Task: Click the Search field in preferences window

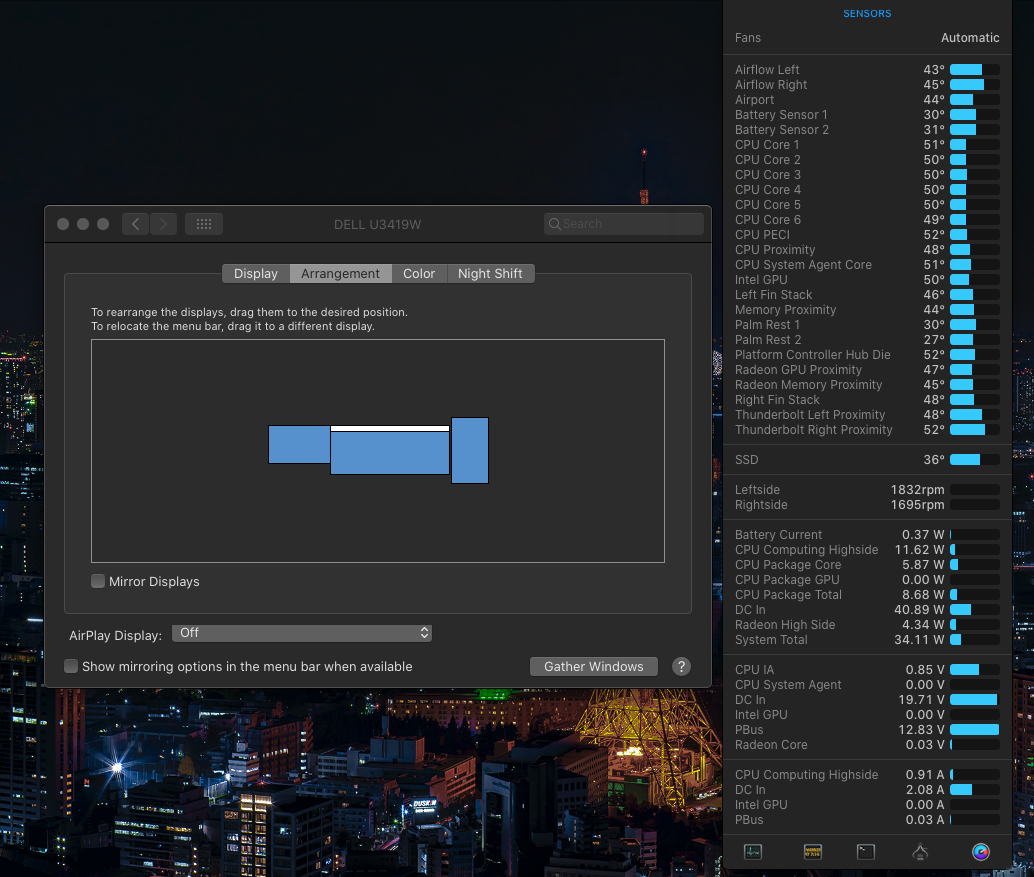Action: pyautogui.click(x=625, y=224)
